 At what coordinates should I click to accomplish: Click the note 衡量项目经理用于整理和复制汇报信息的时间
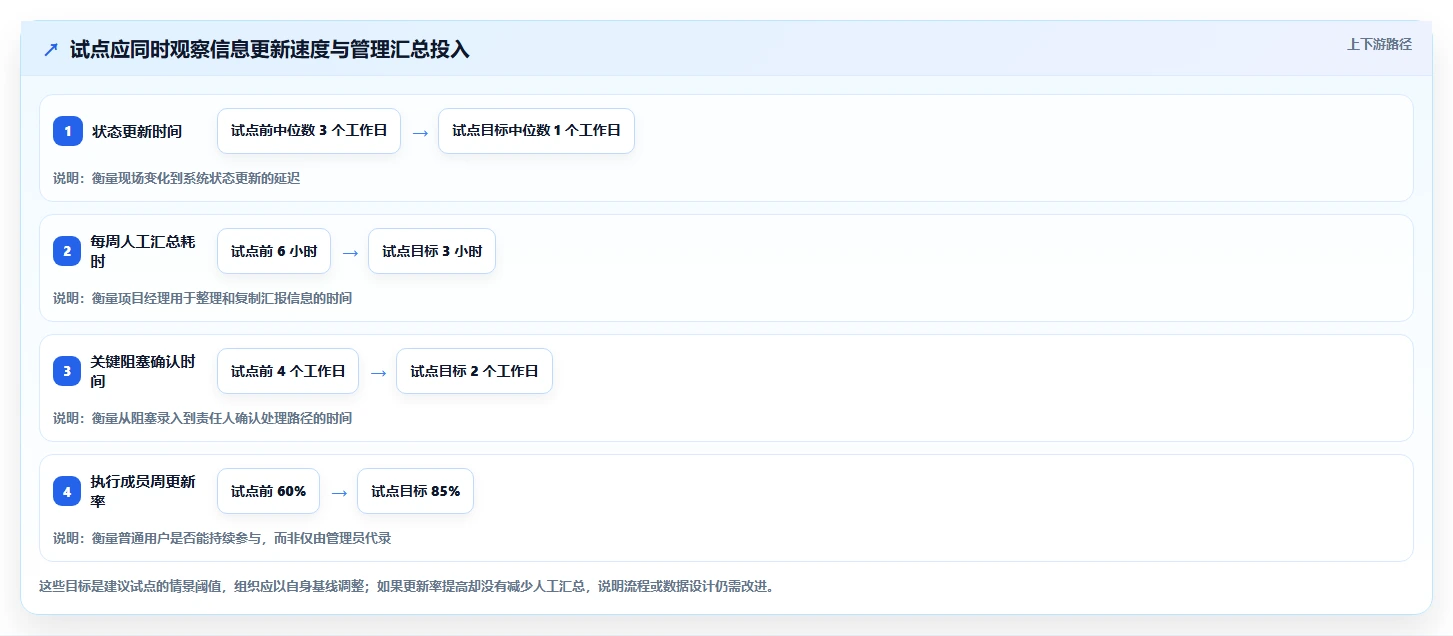pos(222,298)
